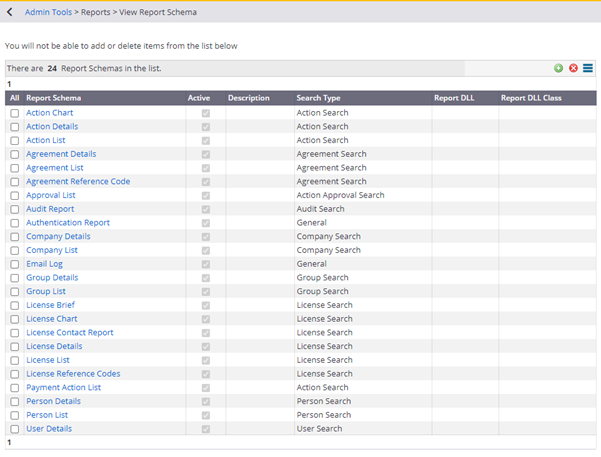Viewport: 601px width, 457px height.
Task: Open the Payment Action List schema
Action: pos(63,388)
